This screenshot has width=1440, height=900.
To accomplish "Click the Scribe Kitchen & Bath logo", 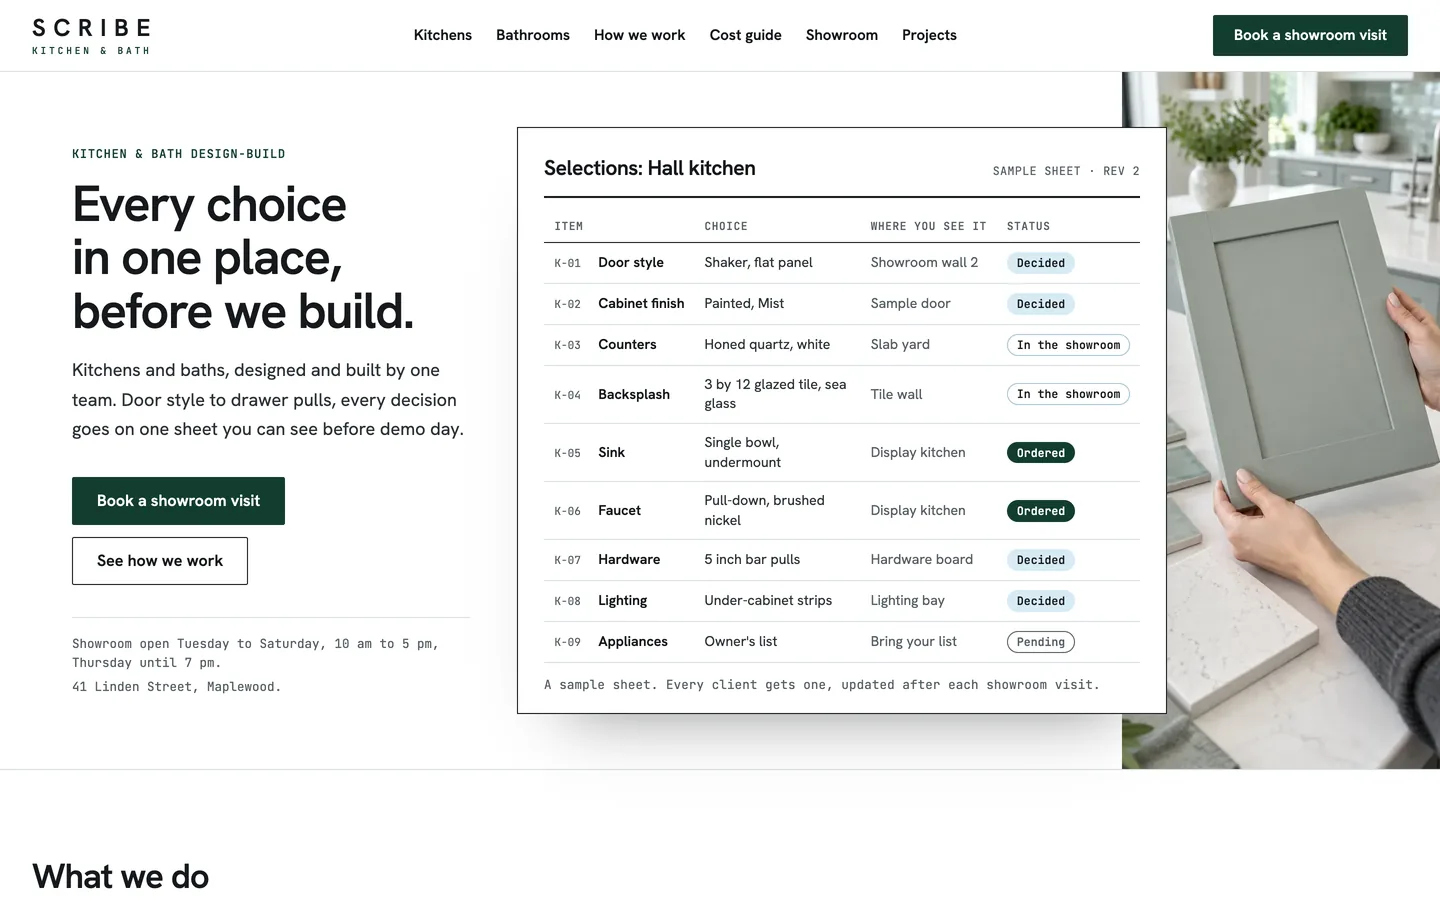I will (x=91, y=36).
